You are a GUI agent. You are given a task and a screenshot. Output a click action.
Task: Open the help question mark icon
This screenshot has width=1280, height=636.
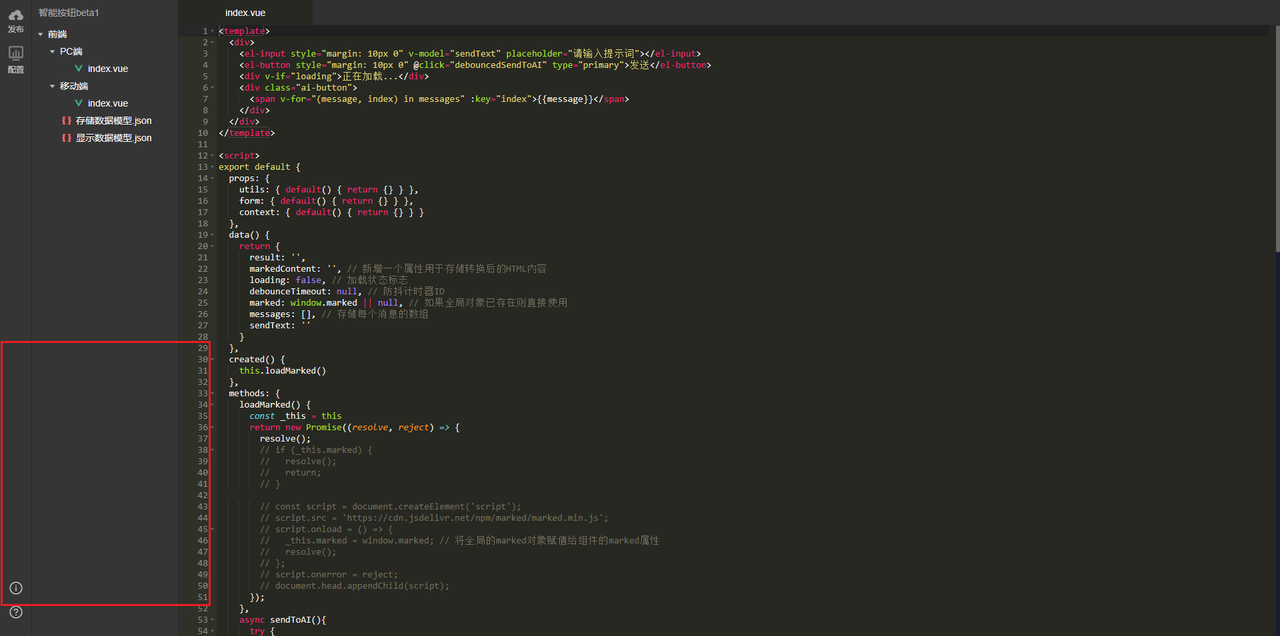click(x=16, y=612)
